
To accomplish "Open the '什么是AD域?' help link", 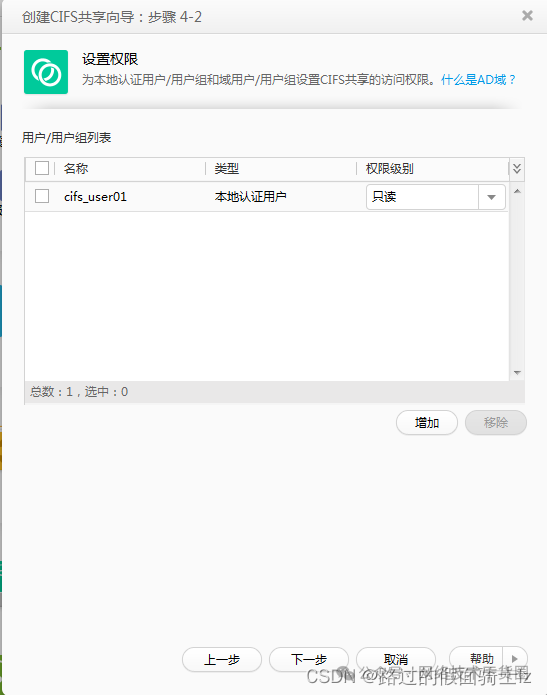I will (x=479, y=80).
